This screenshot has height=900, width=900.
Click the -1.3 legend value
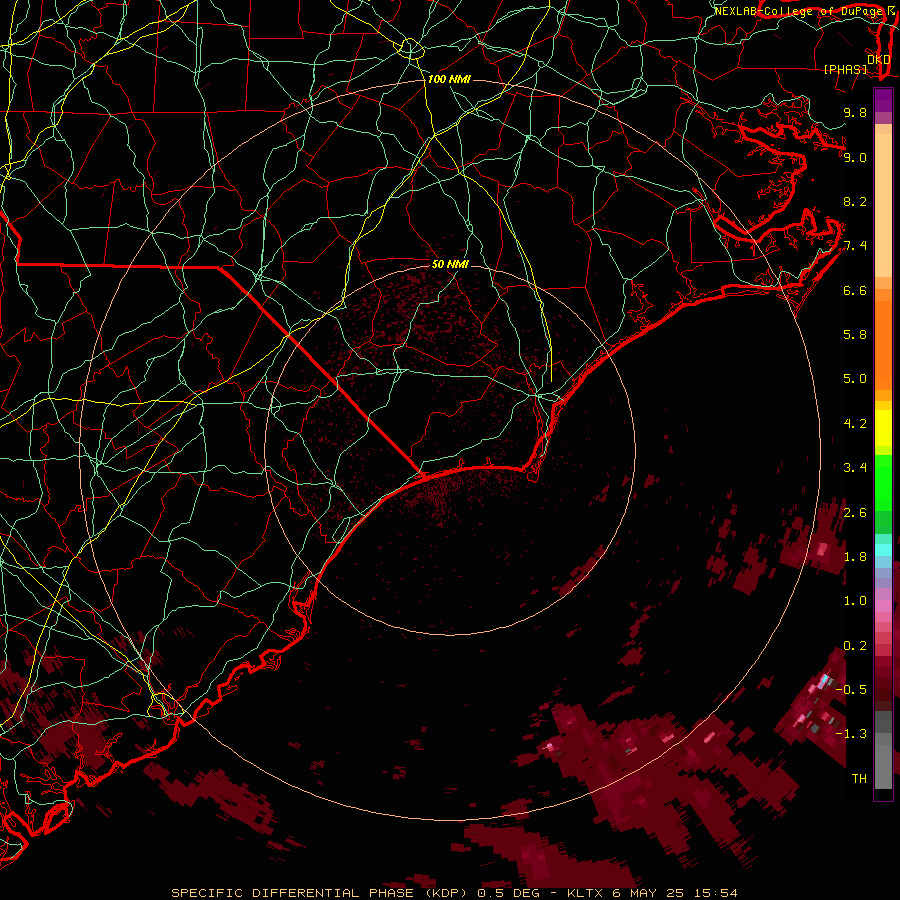[851, 734]
